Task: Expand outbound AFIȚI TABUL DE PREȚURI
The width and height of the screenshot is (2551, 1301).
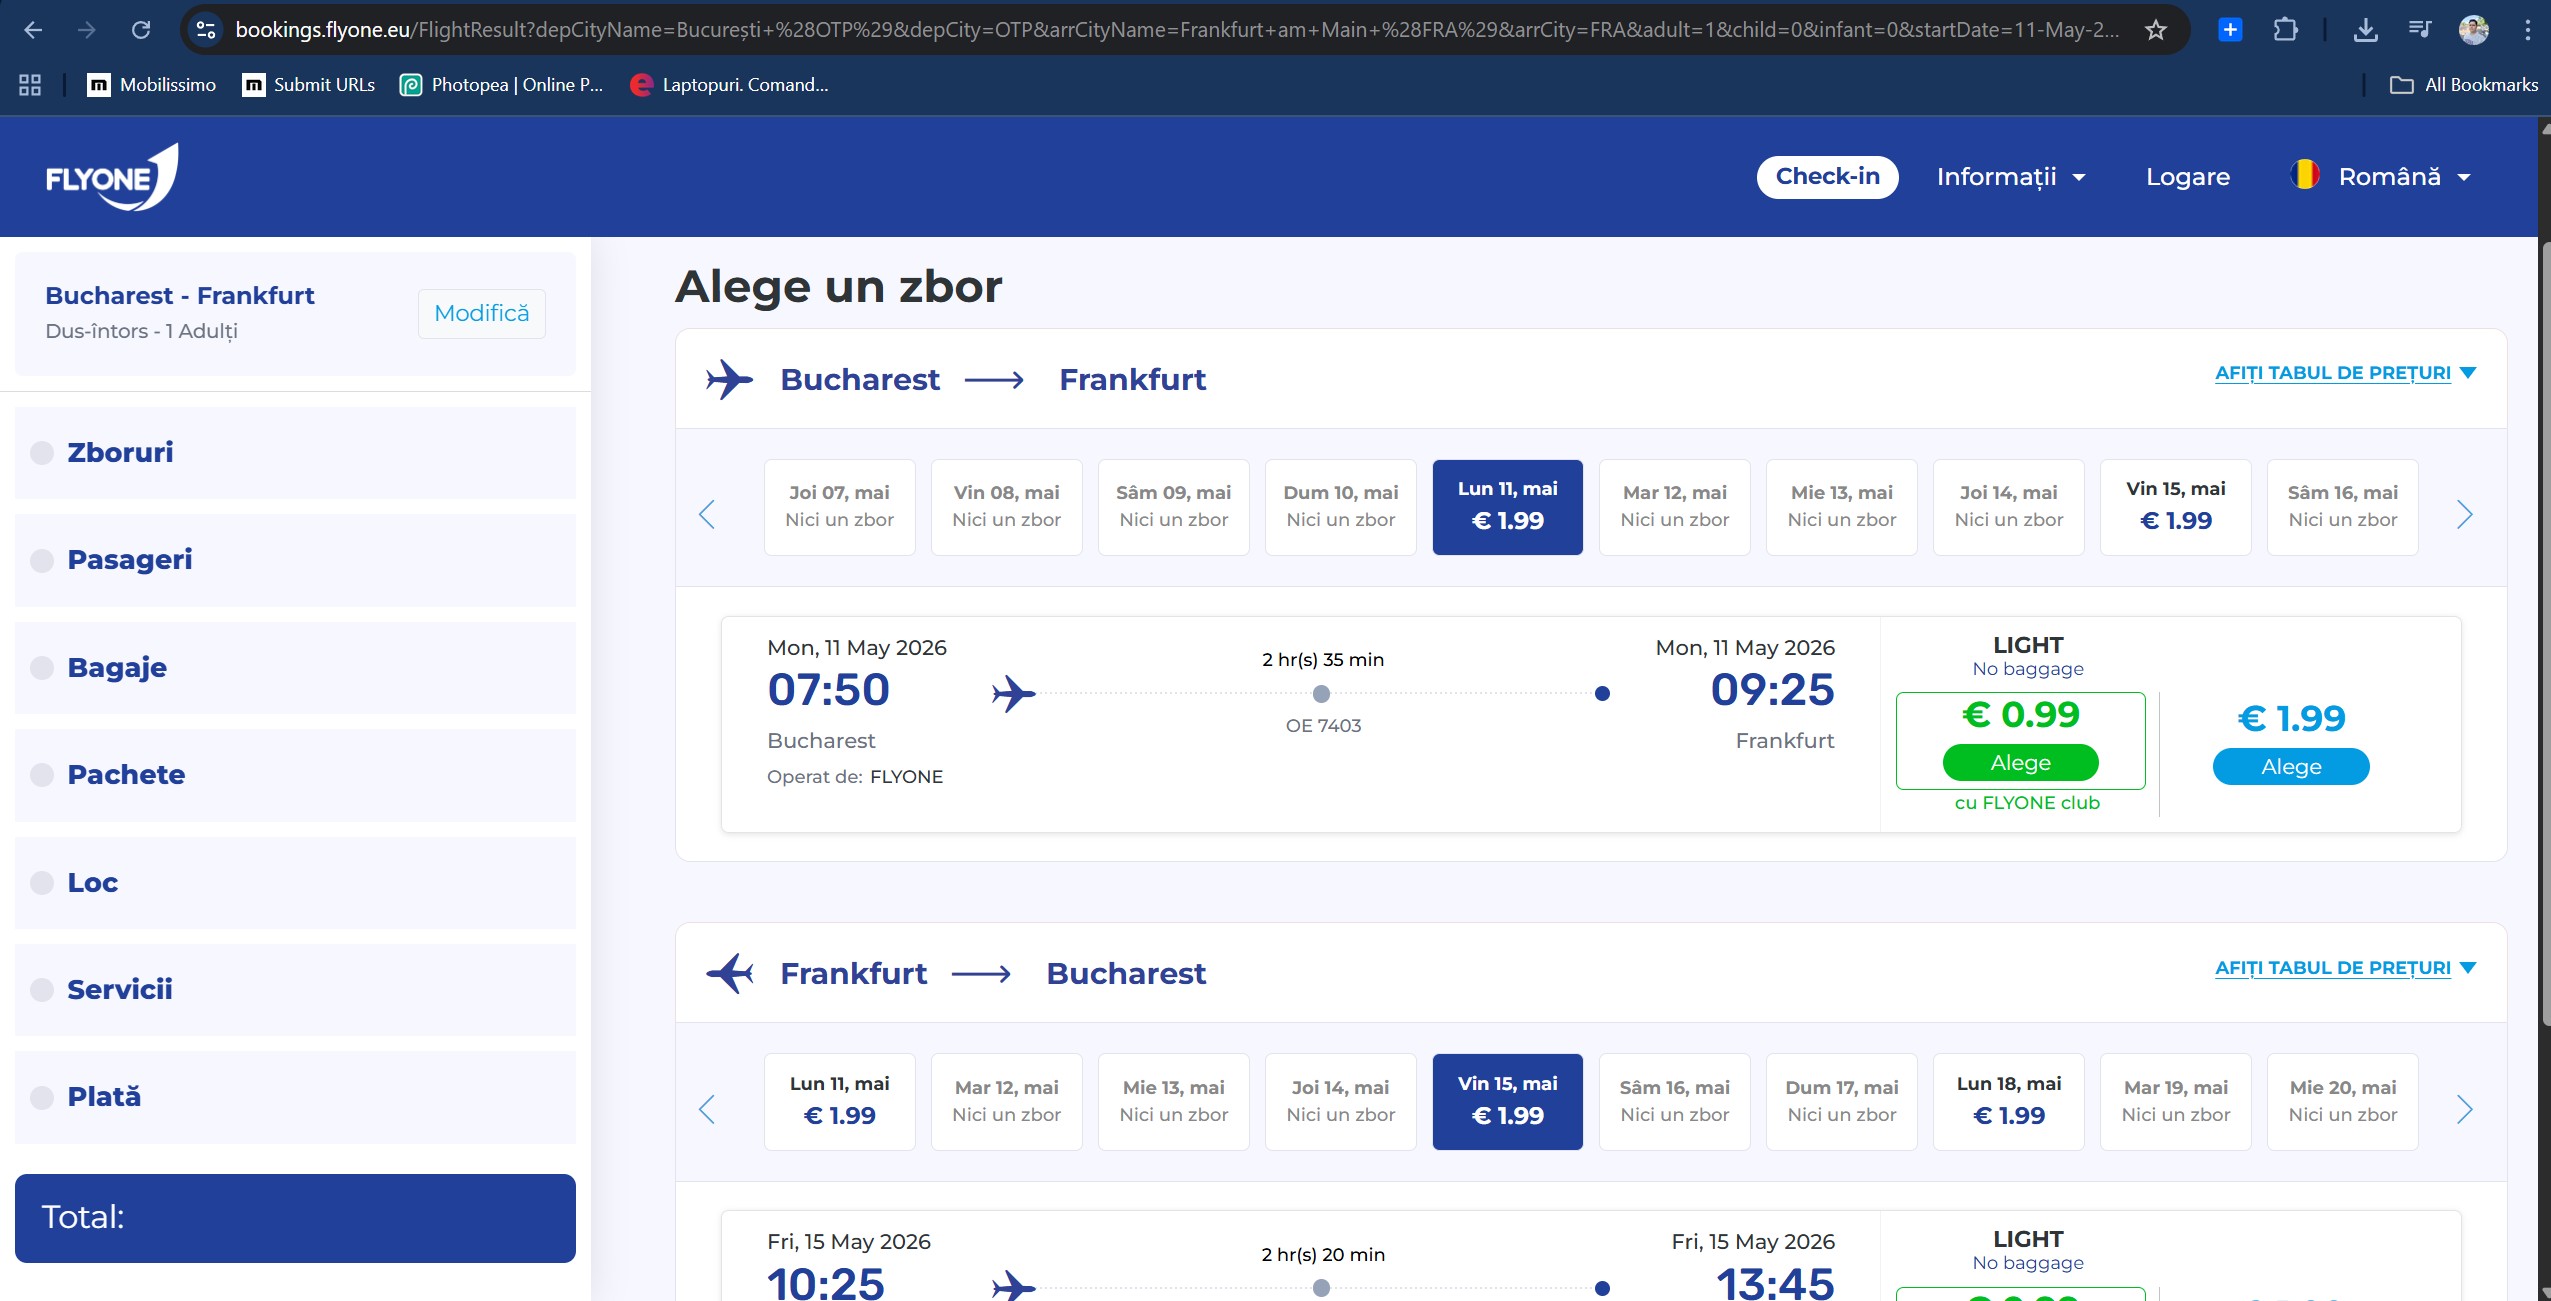Action: 2344,373
